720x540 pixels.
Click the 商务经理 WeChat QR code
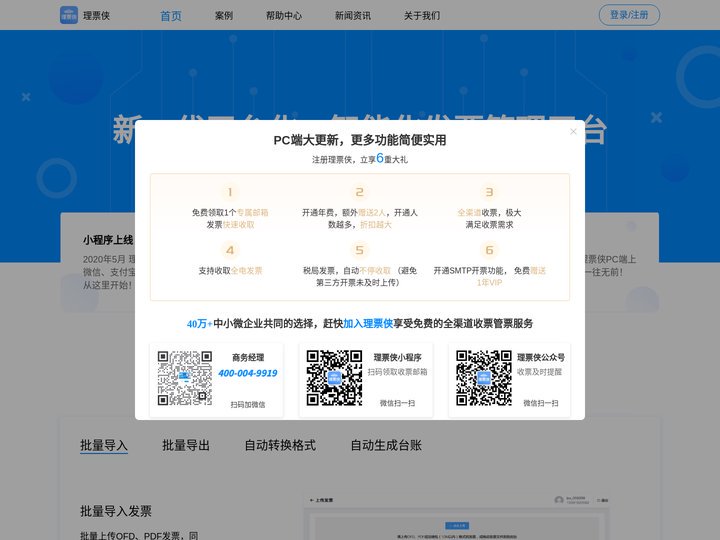tap(185, 378)
